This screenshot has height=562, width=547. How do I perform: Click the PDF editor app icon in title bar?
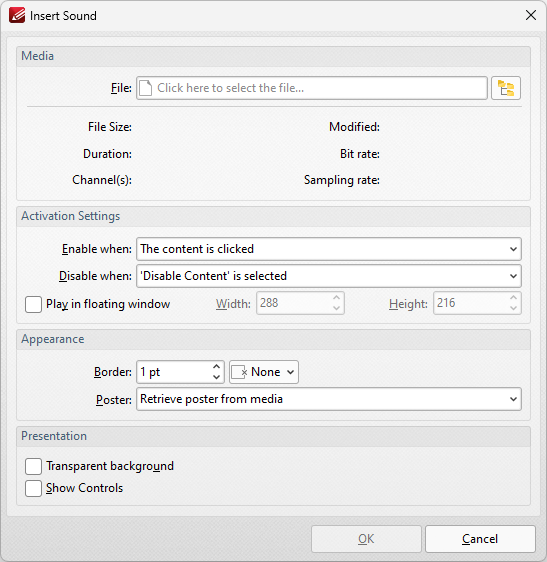tap(17, 15)
